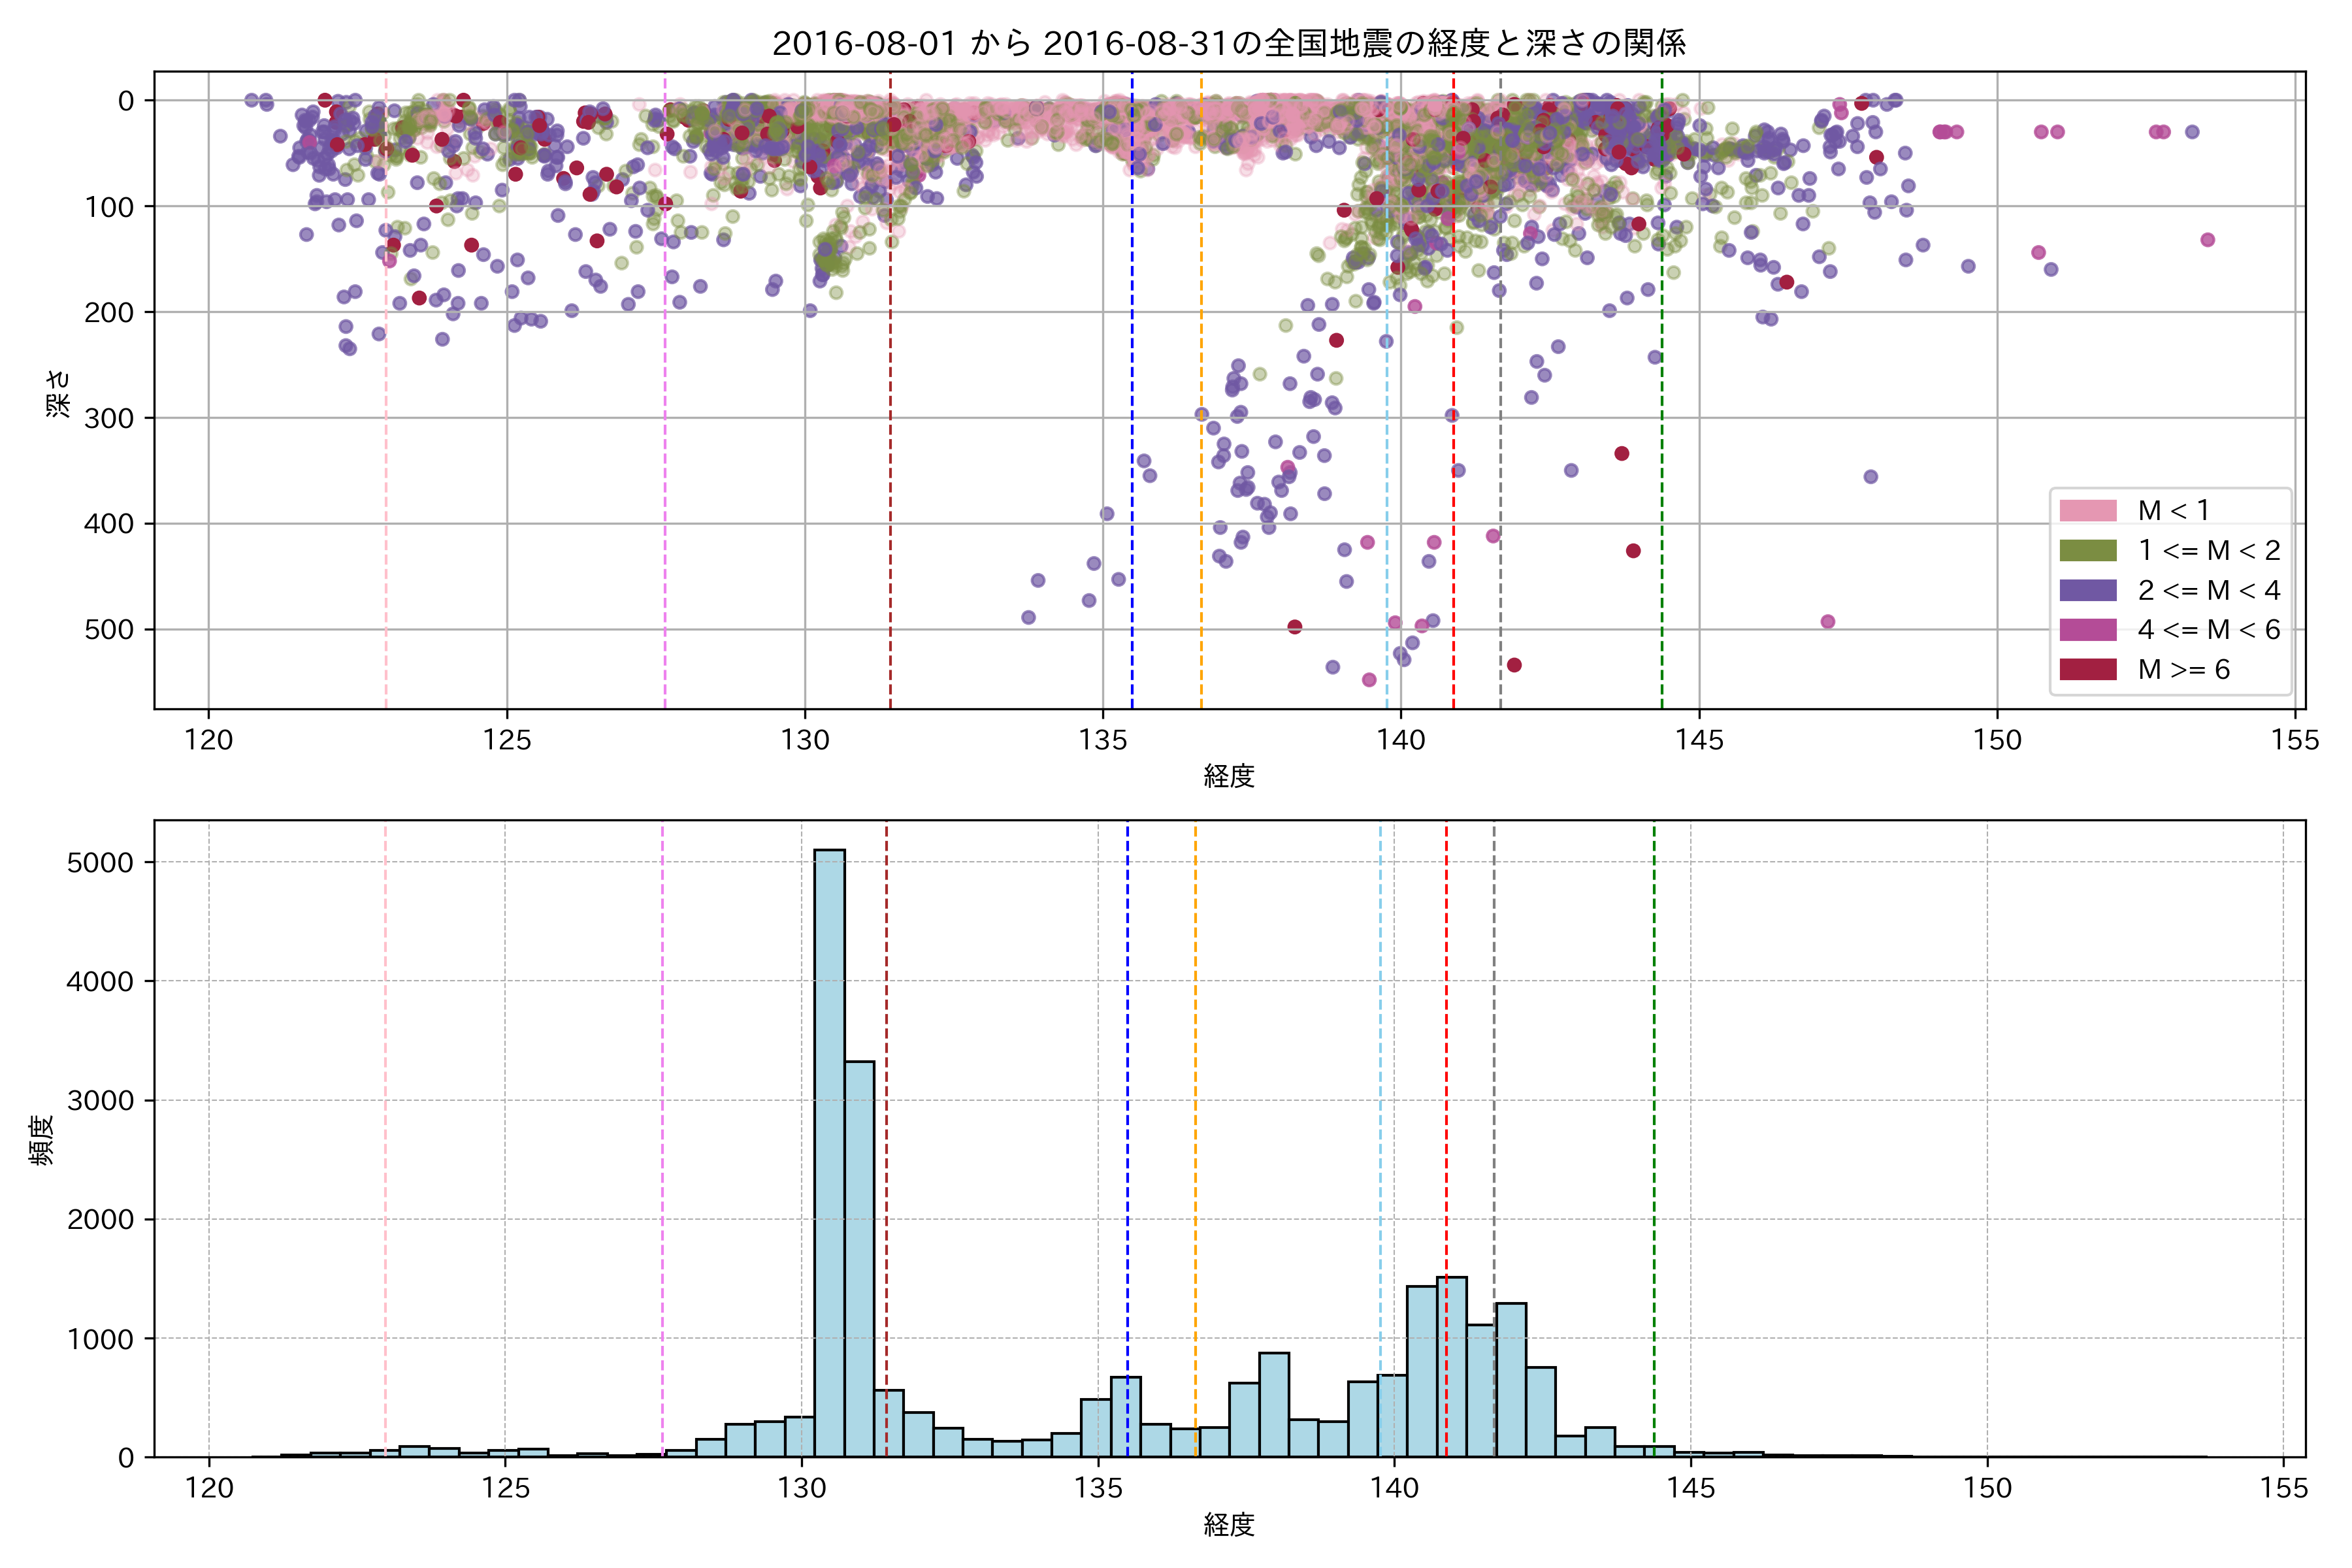Click the 5000 tick label on frequency axis

[x=100, y=863]
